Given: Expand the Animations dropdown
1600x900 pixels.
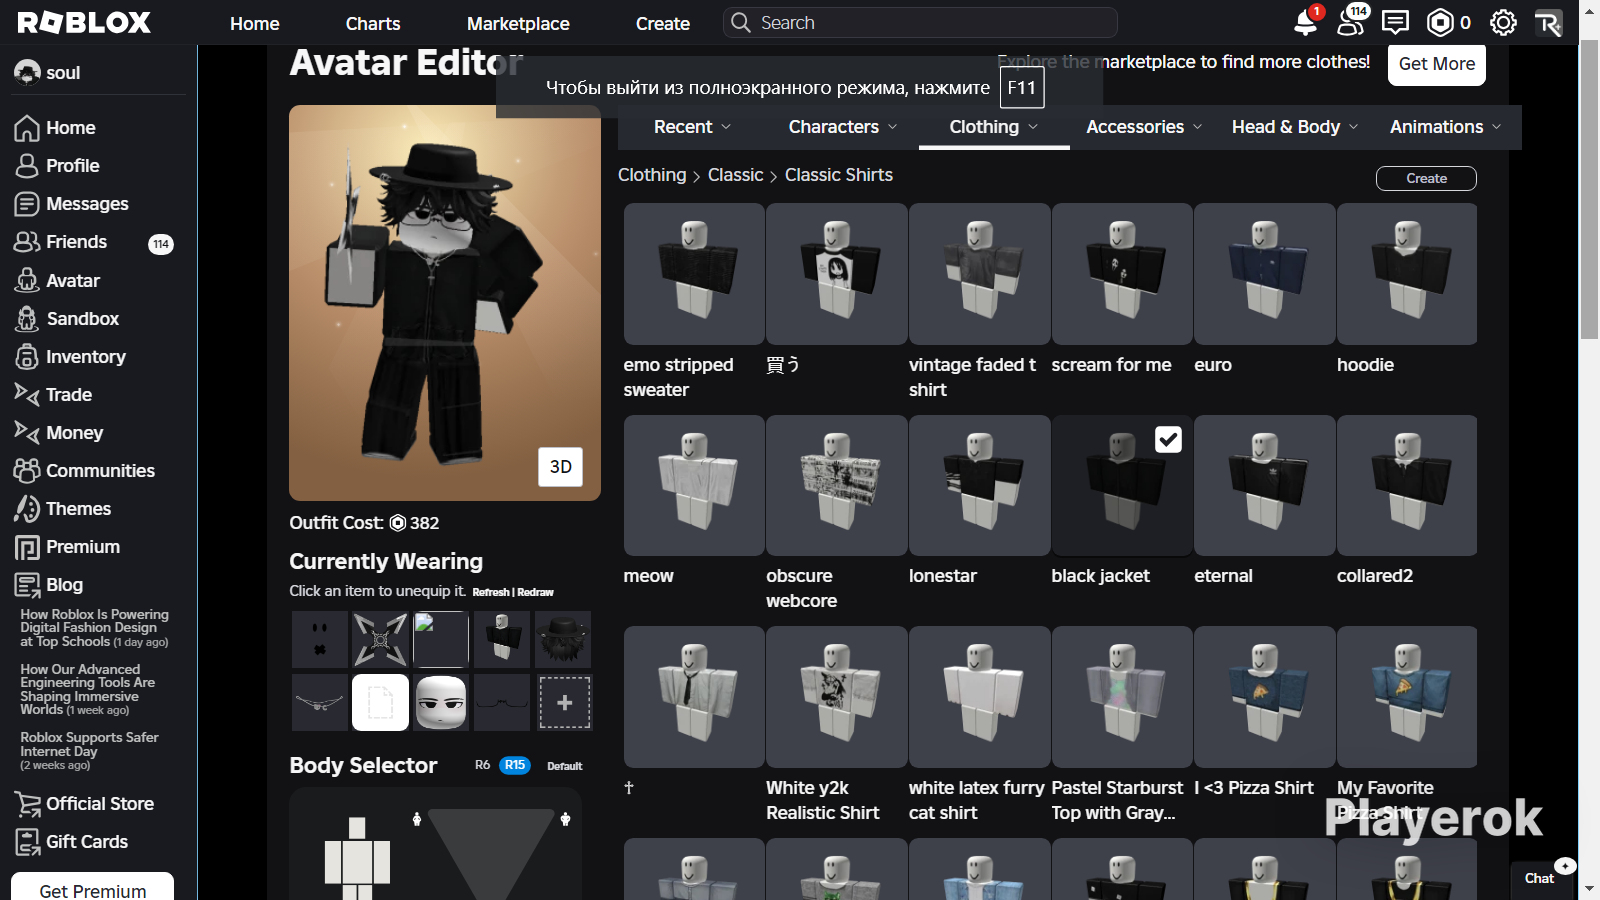Looking at the screenshot, I should [1446, 127].
